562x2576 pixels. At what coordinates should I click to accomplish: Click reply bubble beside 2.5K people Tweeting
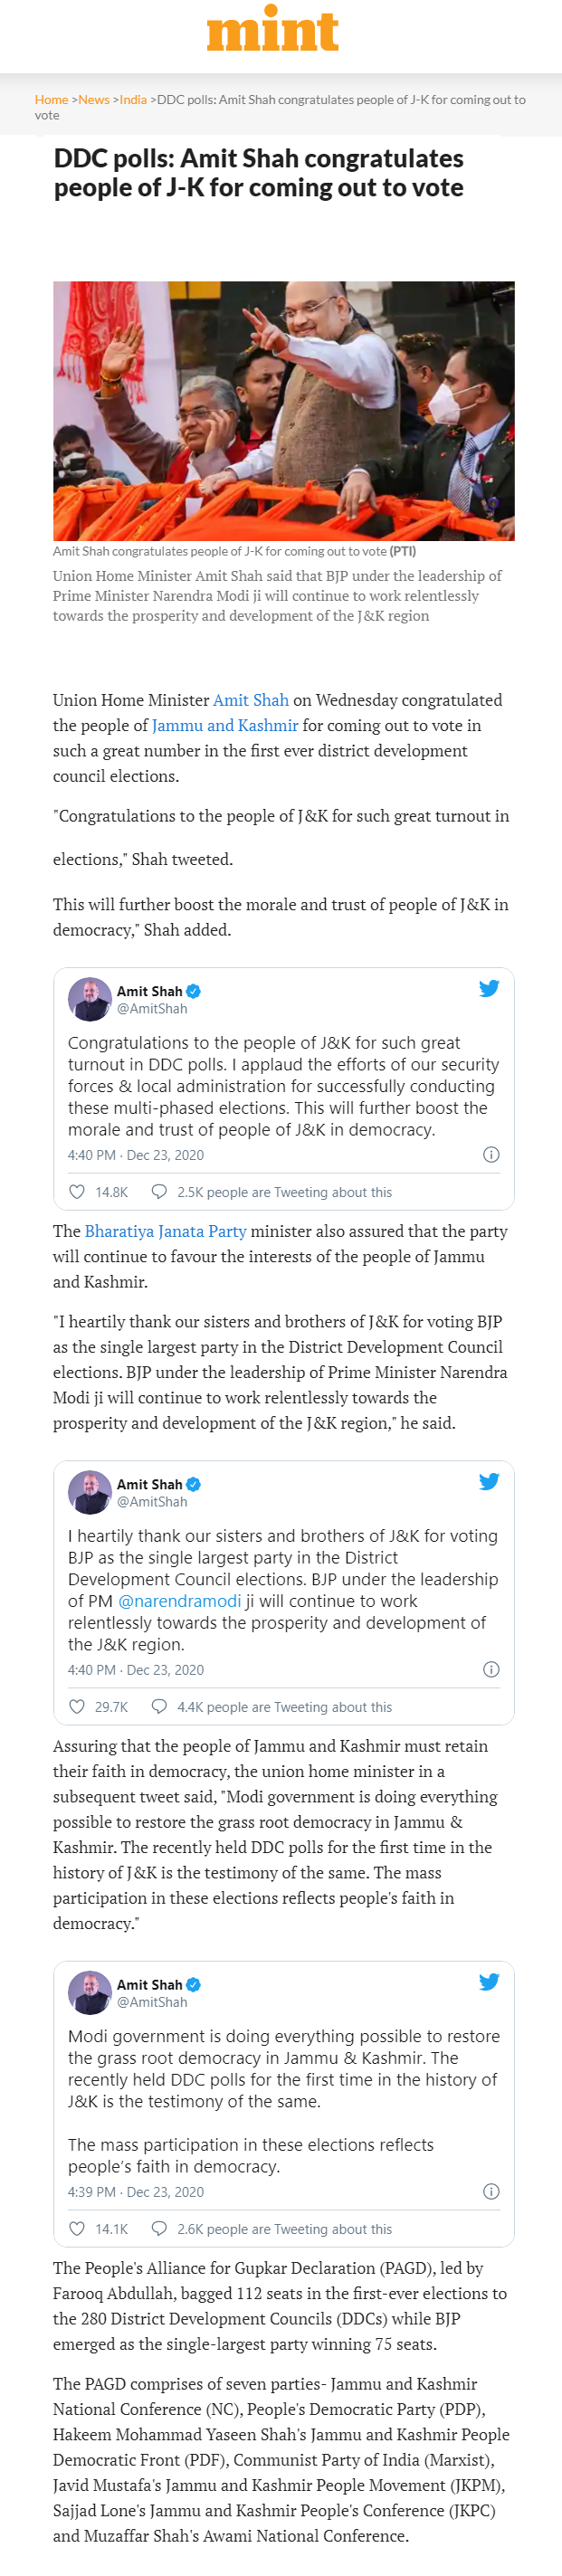[159, 1192]
